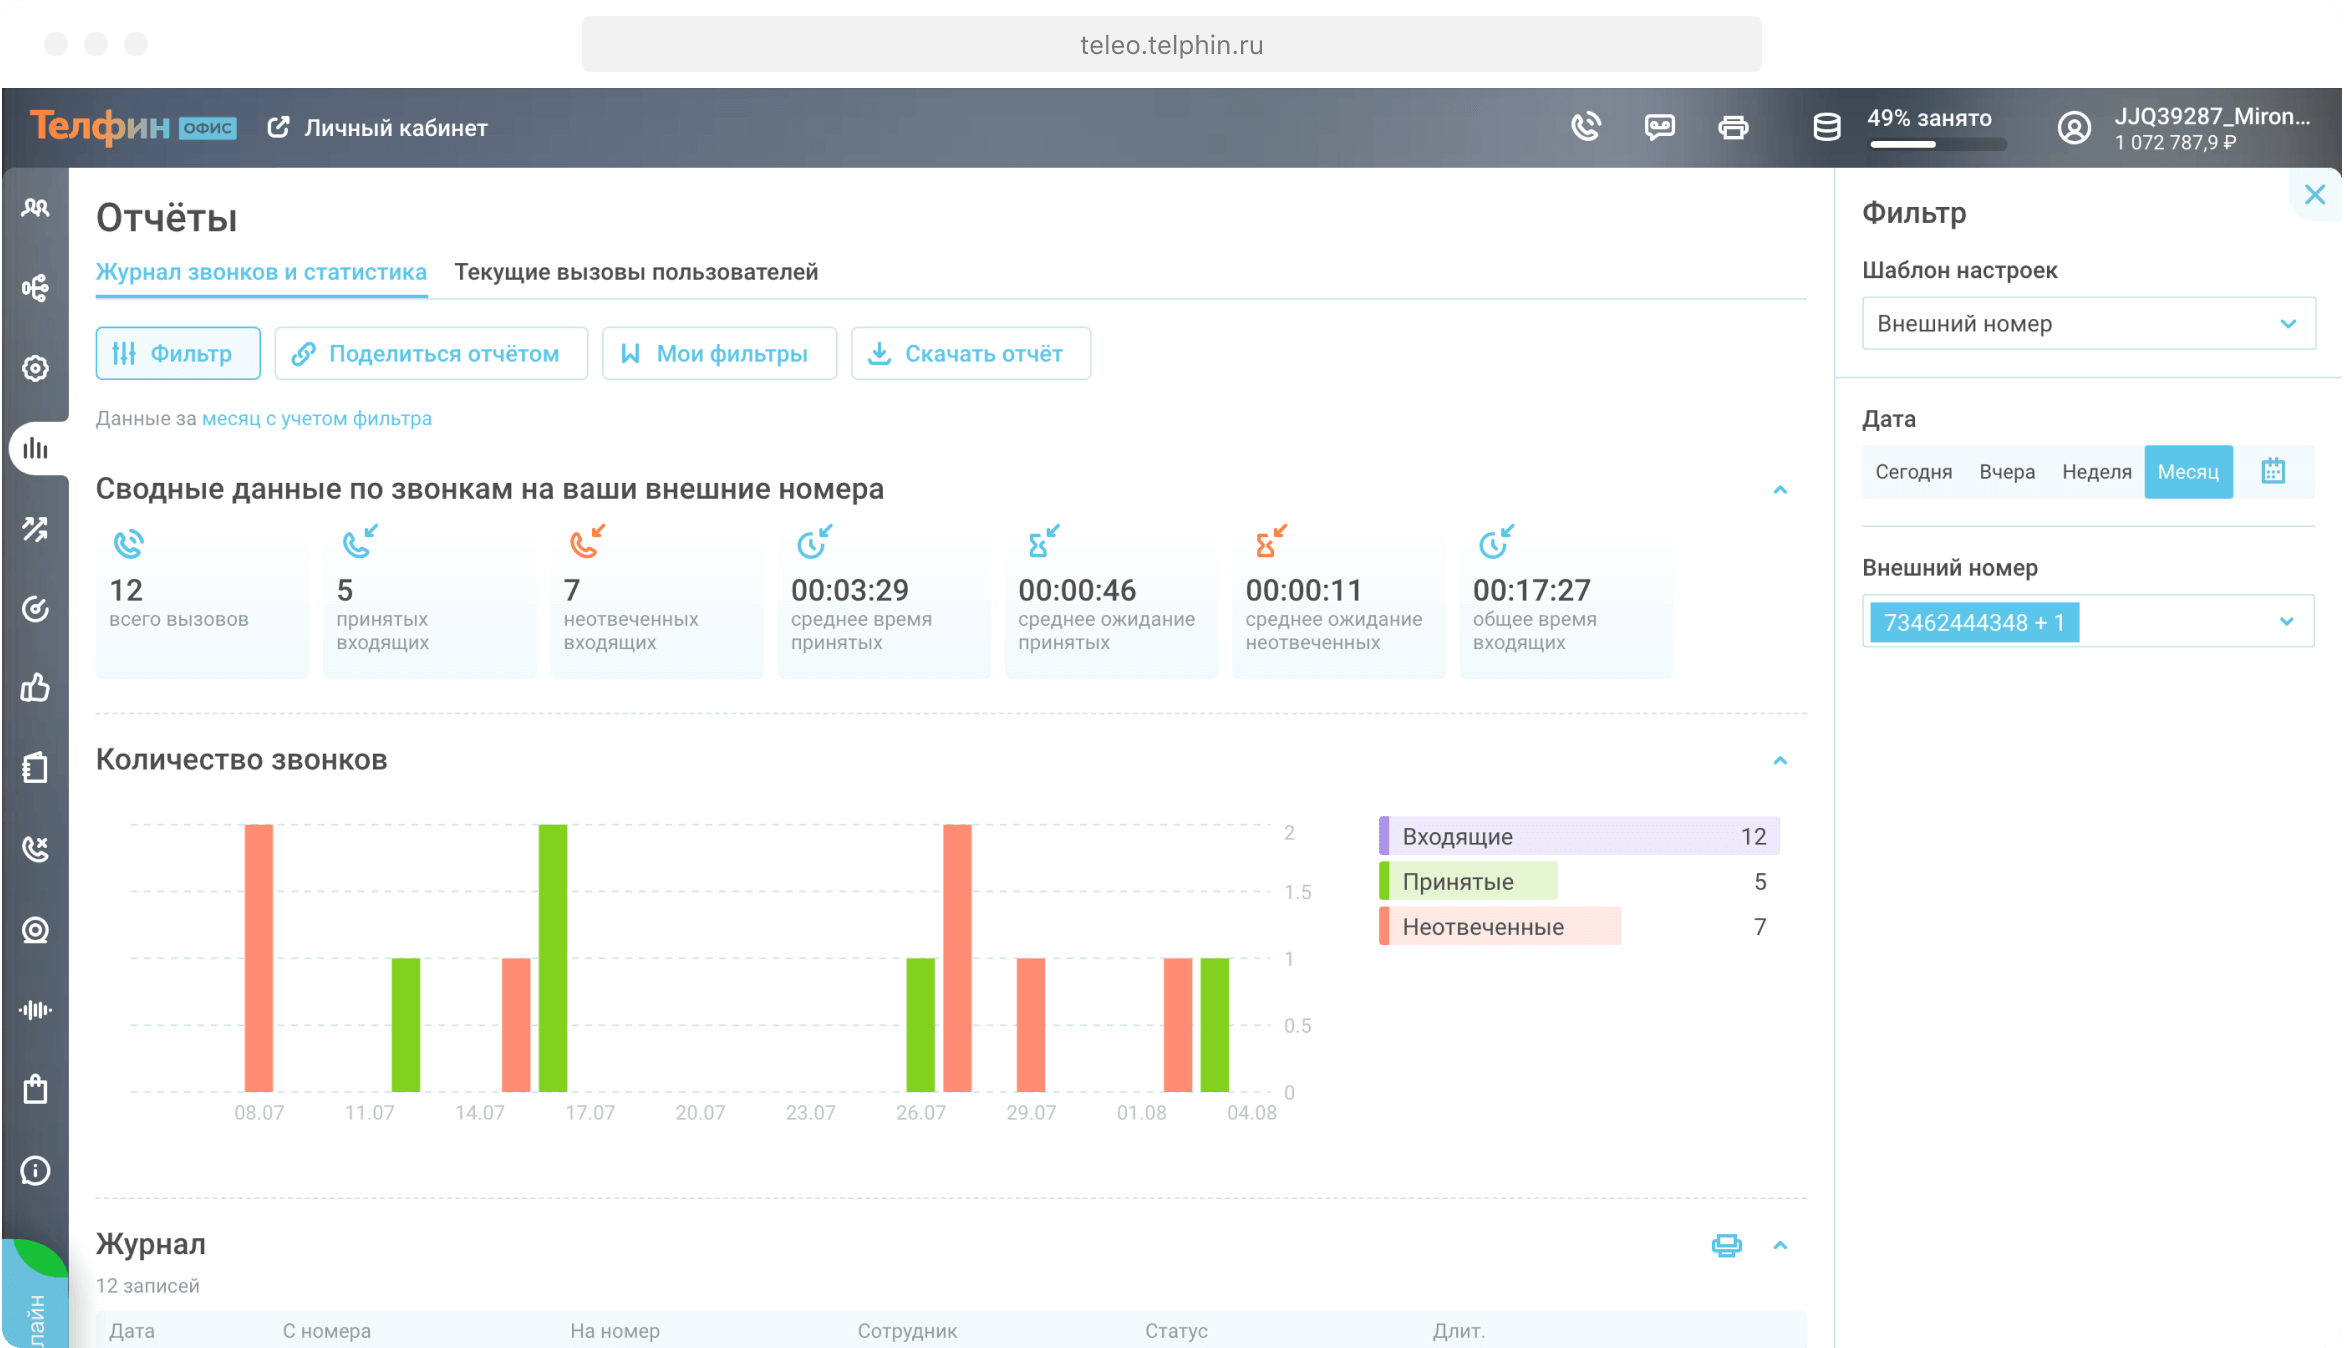Click the info icon in left sidebar
The image size is (2344, 1348).
35,1170
